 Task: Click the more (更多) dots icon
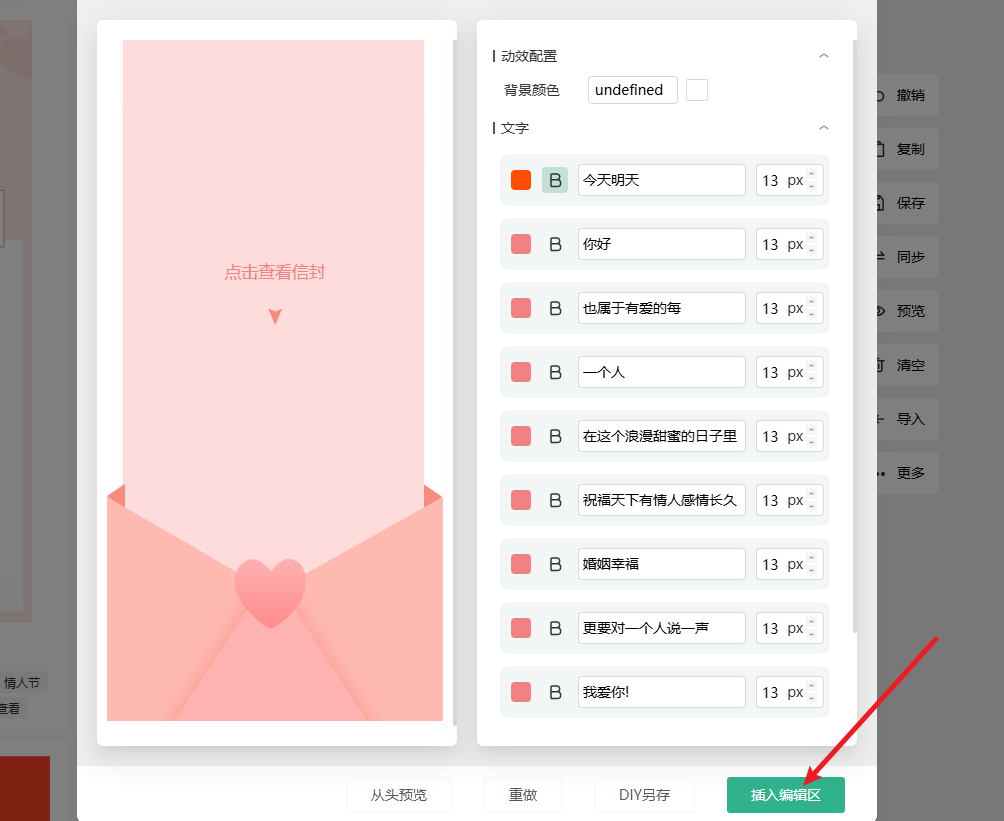point(881,473)
